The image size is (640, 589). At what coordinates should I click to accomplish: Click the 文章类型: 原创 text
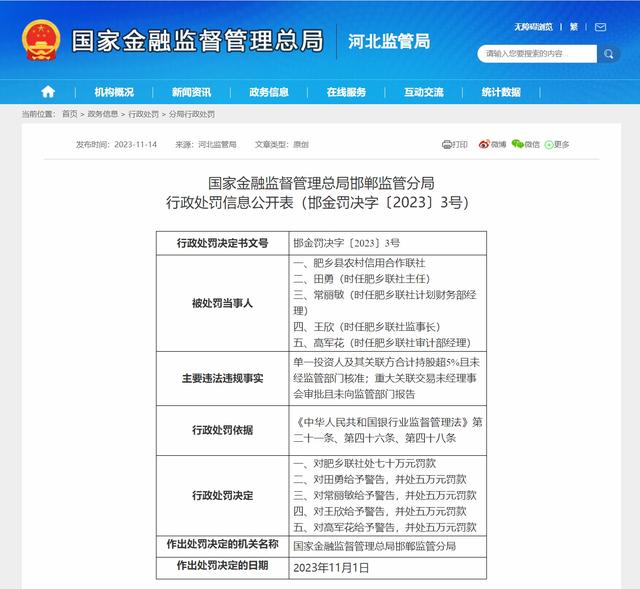[282, 144]
